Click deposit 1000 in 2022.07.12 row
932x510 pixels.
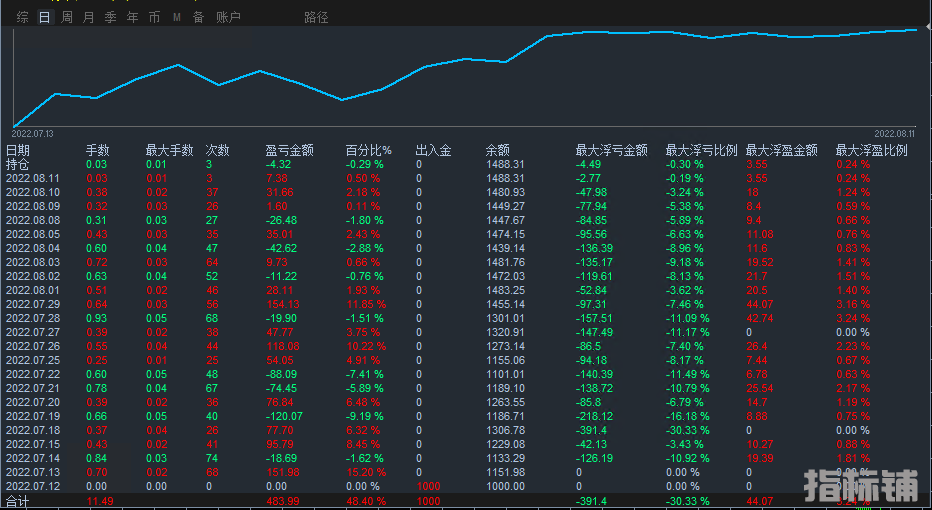tap(429, 486)
